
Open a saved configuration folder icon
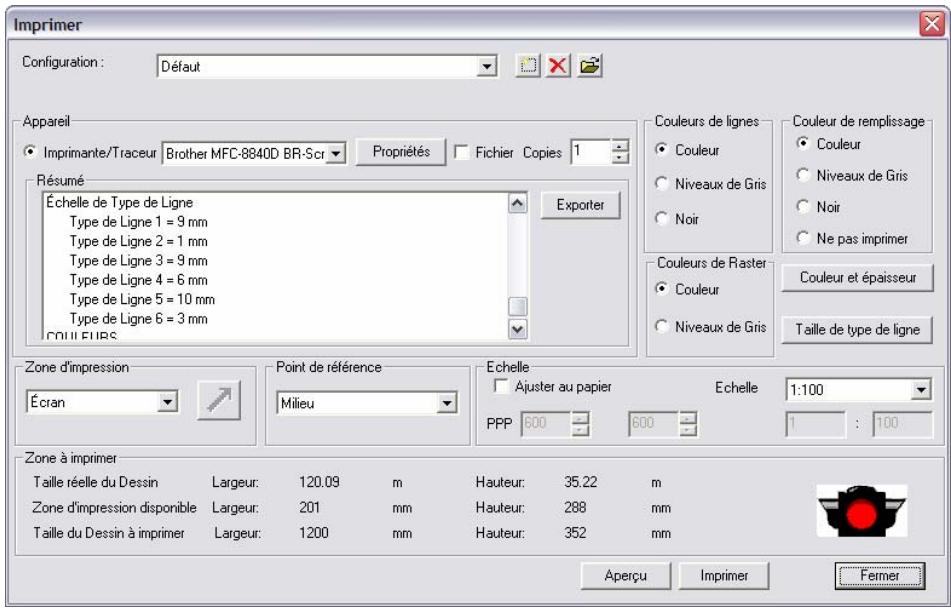[x=589, y=65]
